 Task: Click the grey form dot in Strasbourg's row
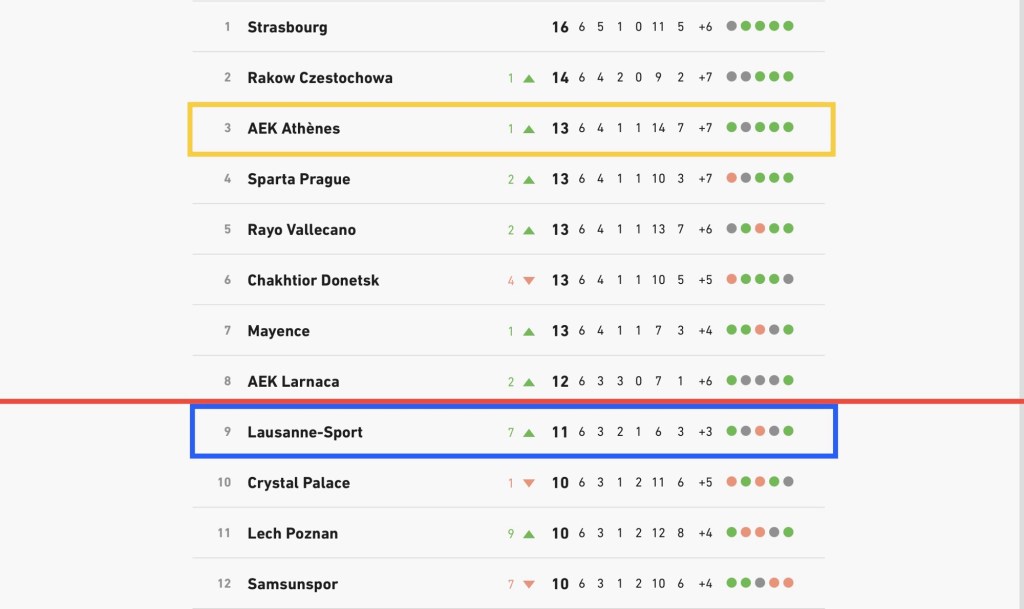click(732, 27)
